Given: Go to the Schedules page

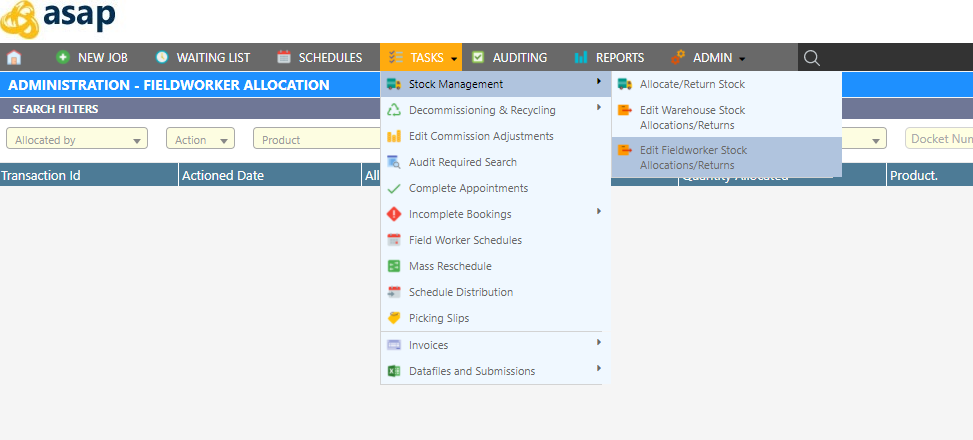Looking at the screenshot, I should [x=320, y=58].
